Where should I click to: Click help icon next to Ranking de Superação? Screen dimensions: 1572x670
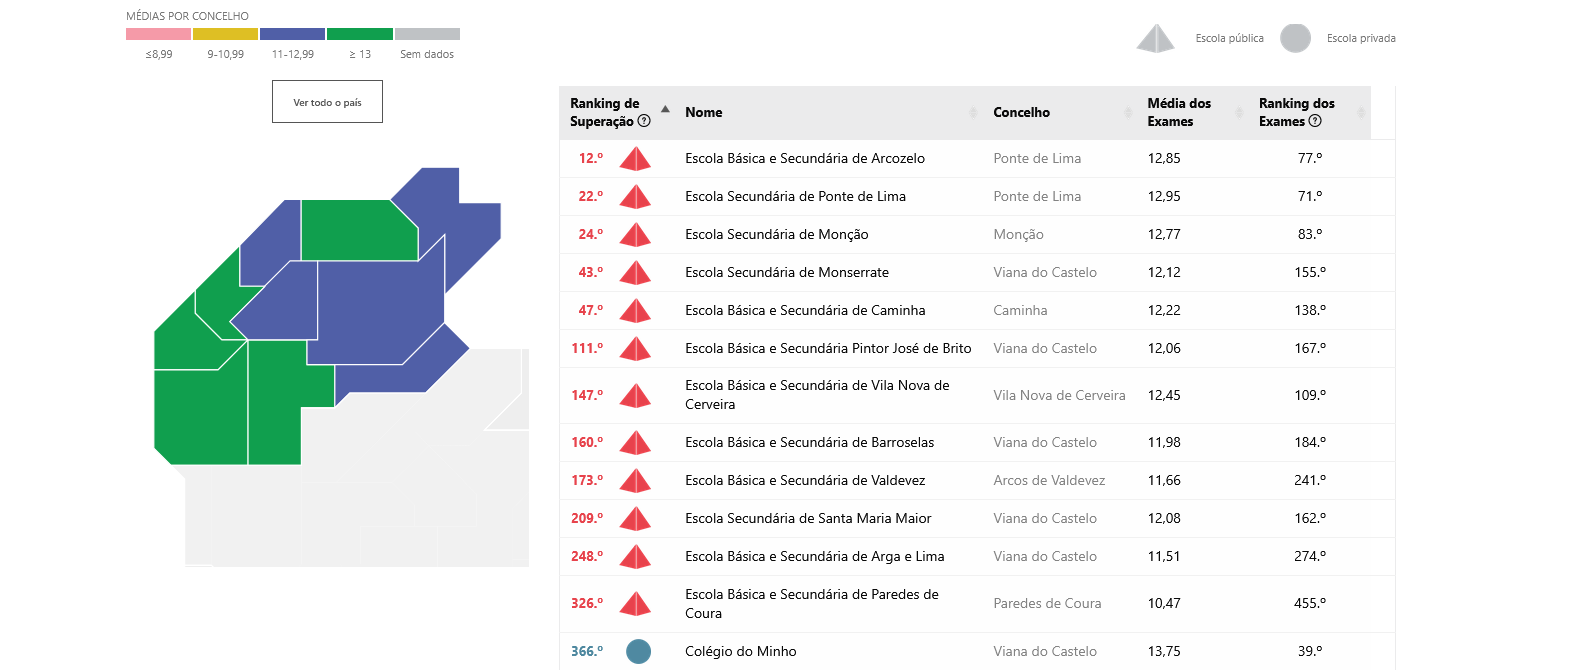[644, 121]
